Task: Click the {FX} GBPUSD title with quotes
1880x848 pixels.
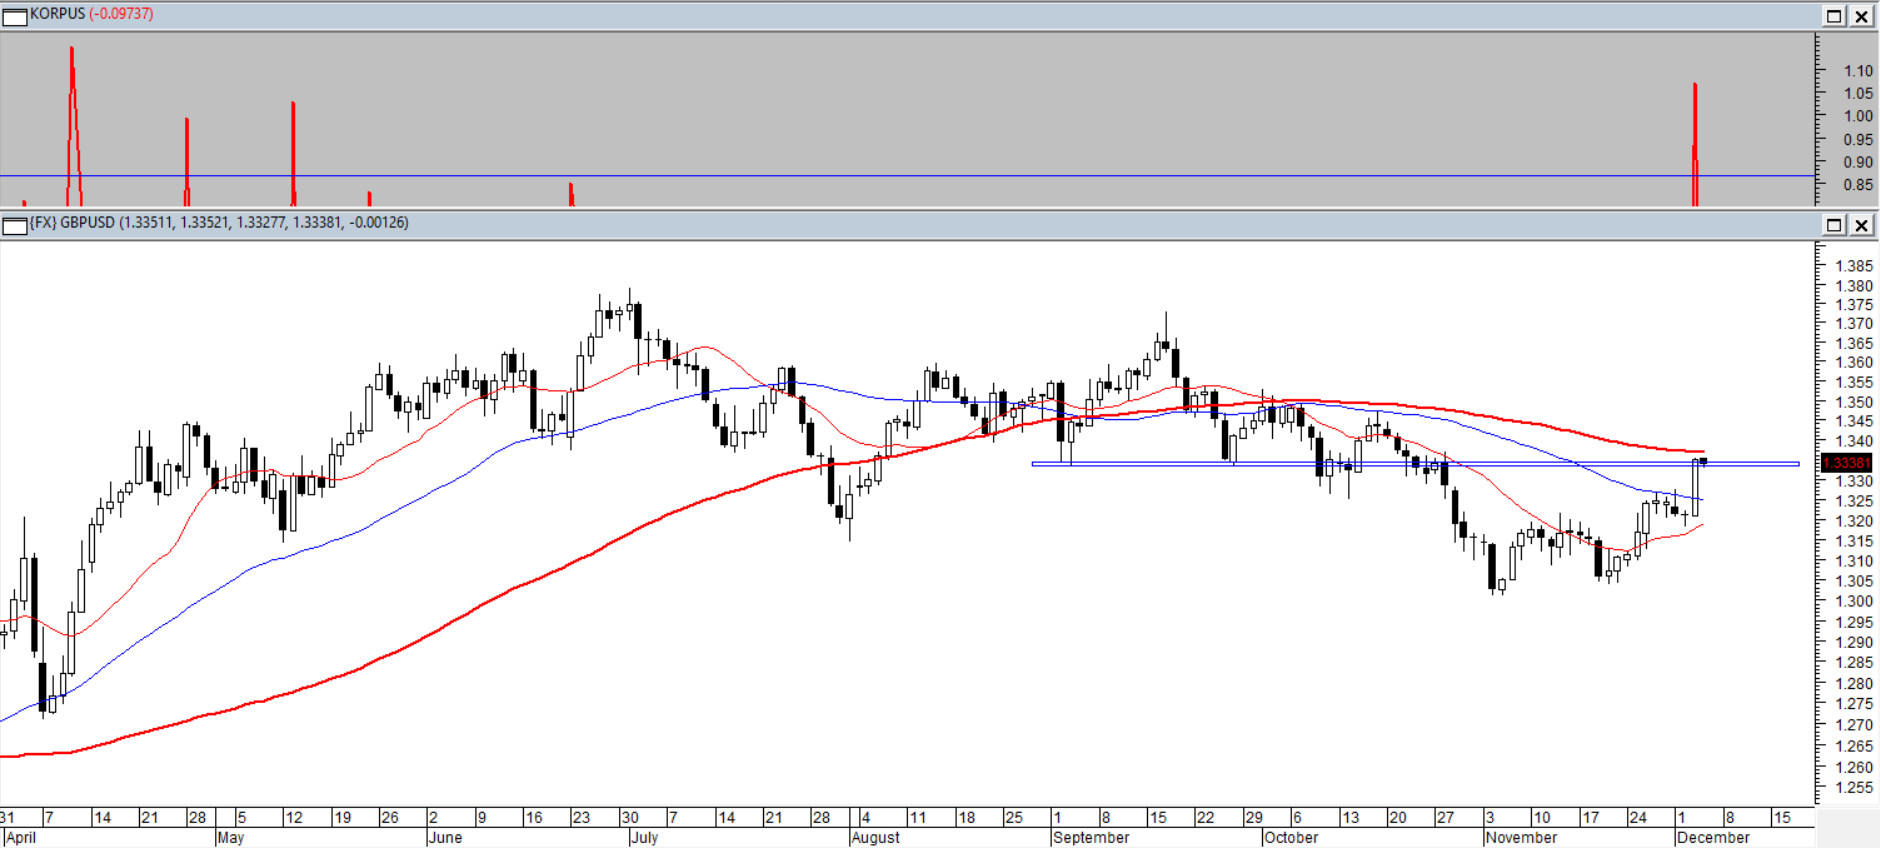Action: click(x=219, y=223)
